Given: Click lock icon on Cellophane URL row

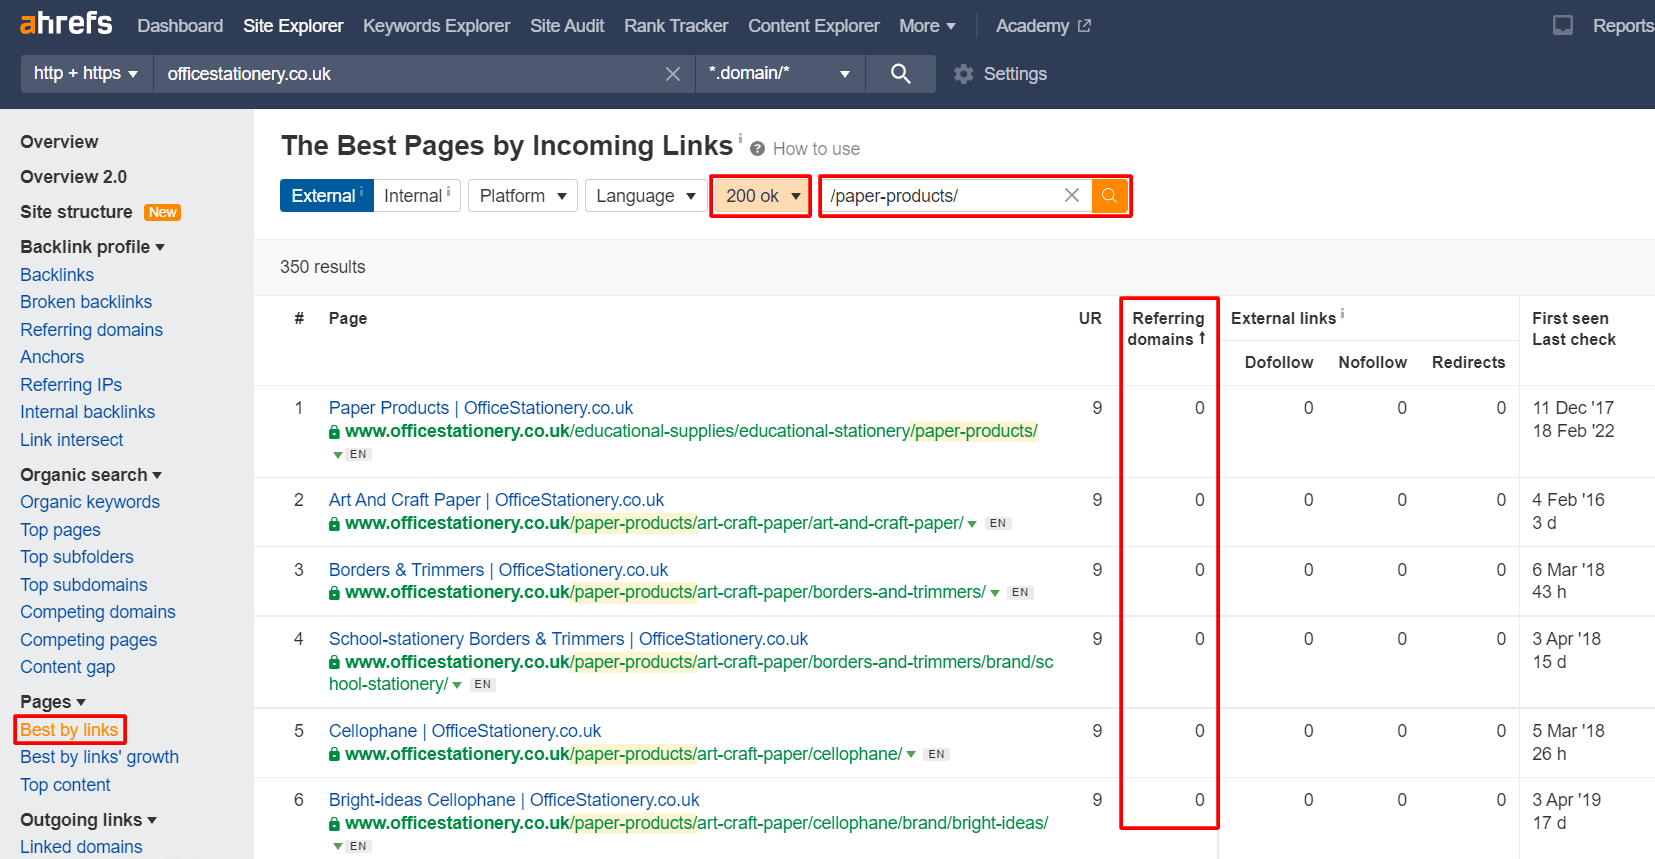Looking at the screenshot, I should click(x=334, y=754).
